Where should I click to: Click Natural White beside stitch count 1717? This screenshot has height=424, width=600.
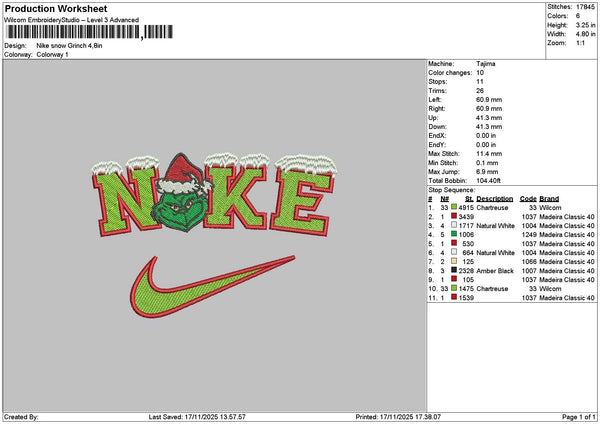click(x=496, y=226)
